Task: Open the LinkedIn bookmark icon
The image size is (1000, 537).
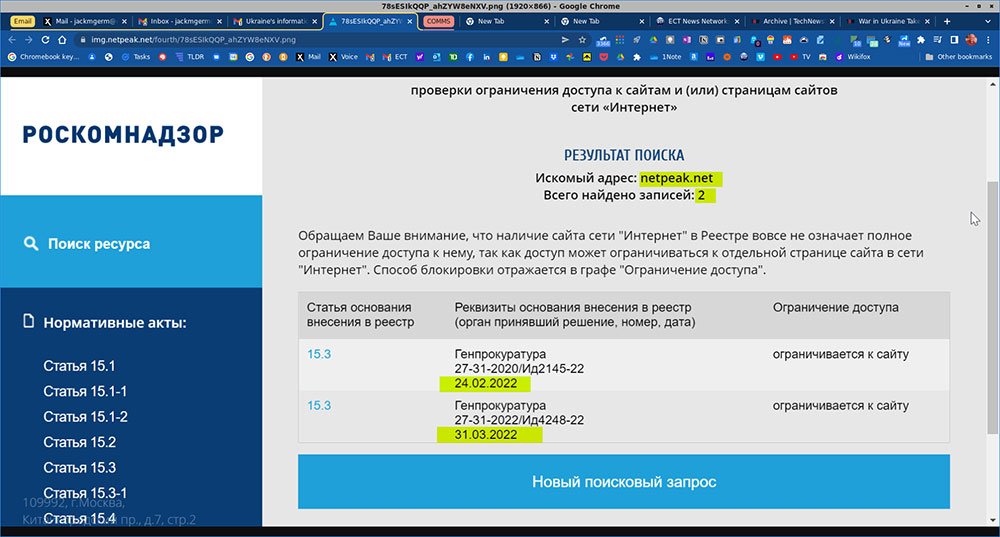Action: pos(487,57)
